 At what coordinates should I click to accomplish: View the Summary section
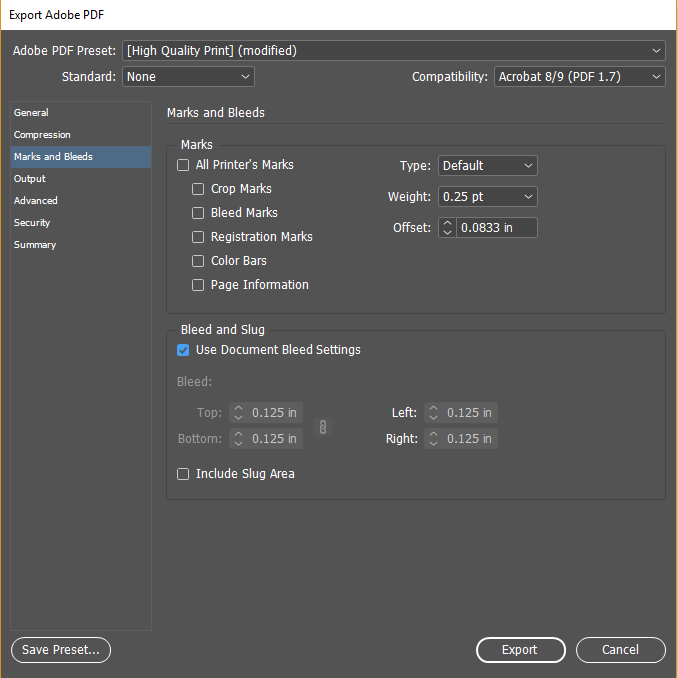81,245
